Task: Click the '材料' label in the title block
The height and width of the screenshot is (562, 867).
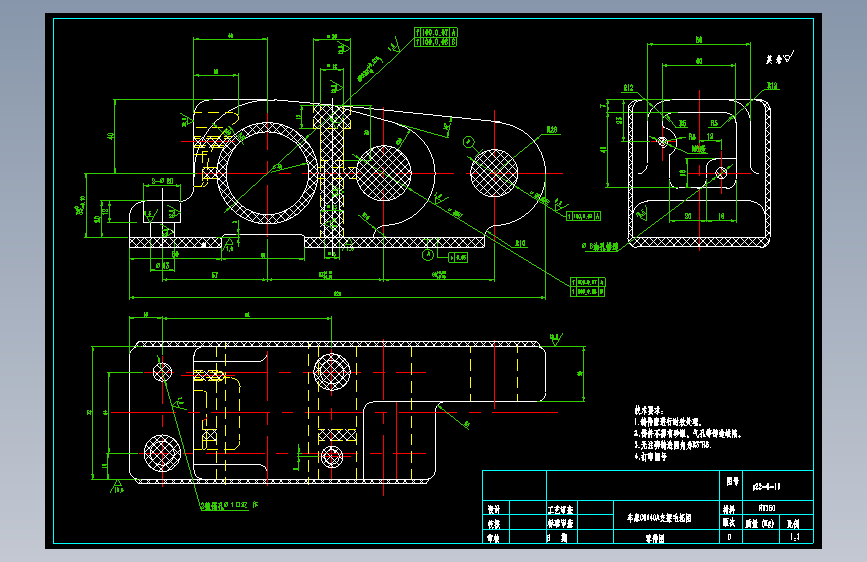Action: (x=729, y=509)
